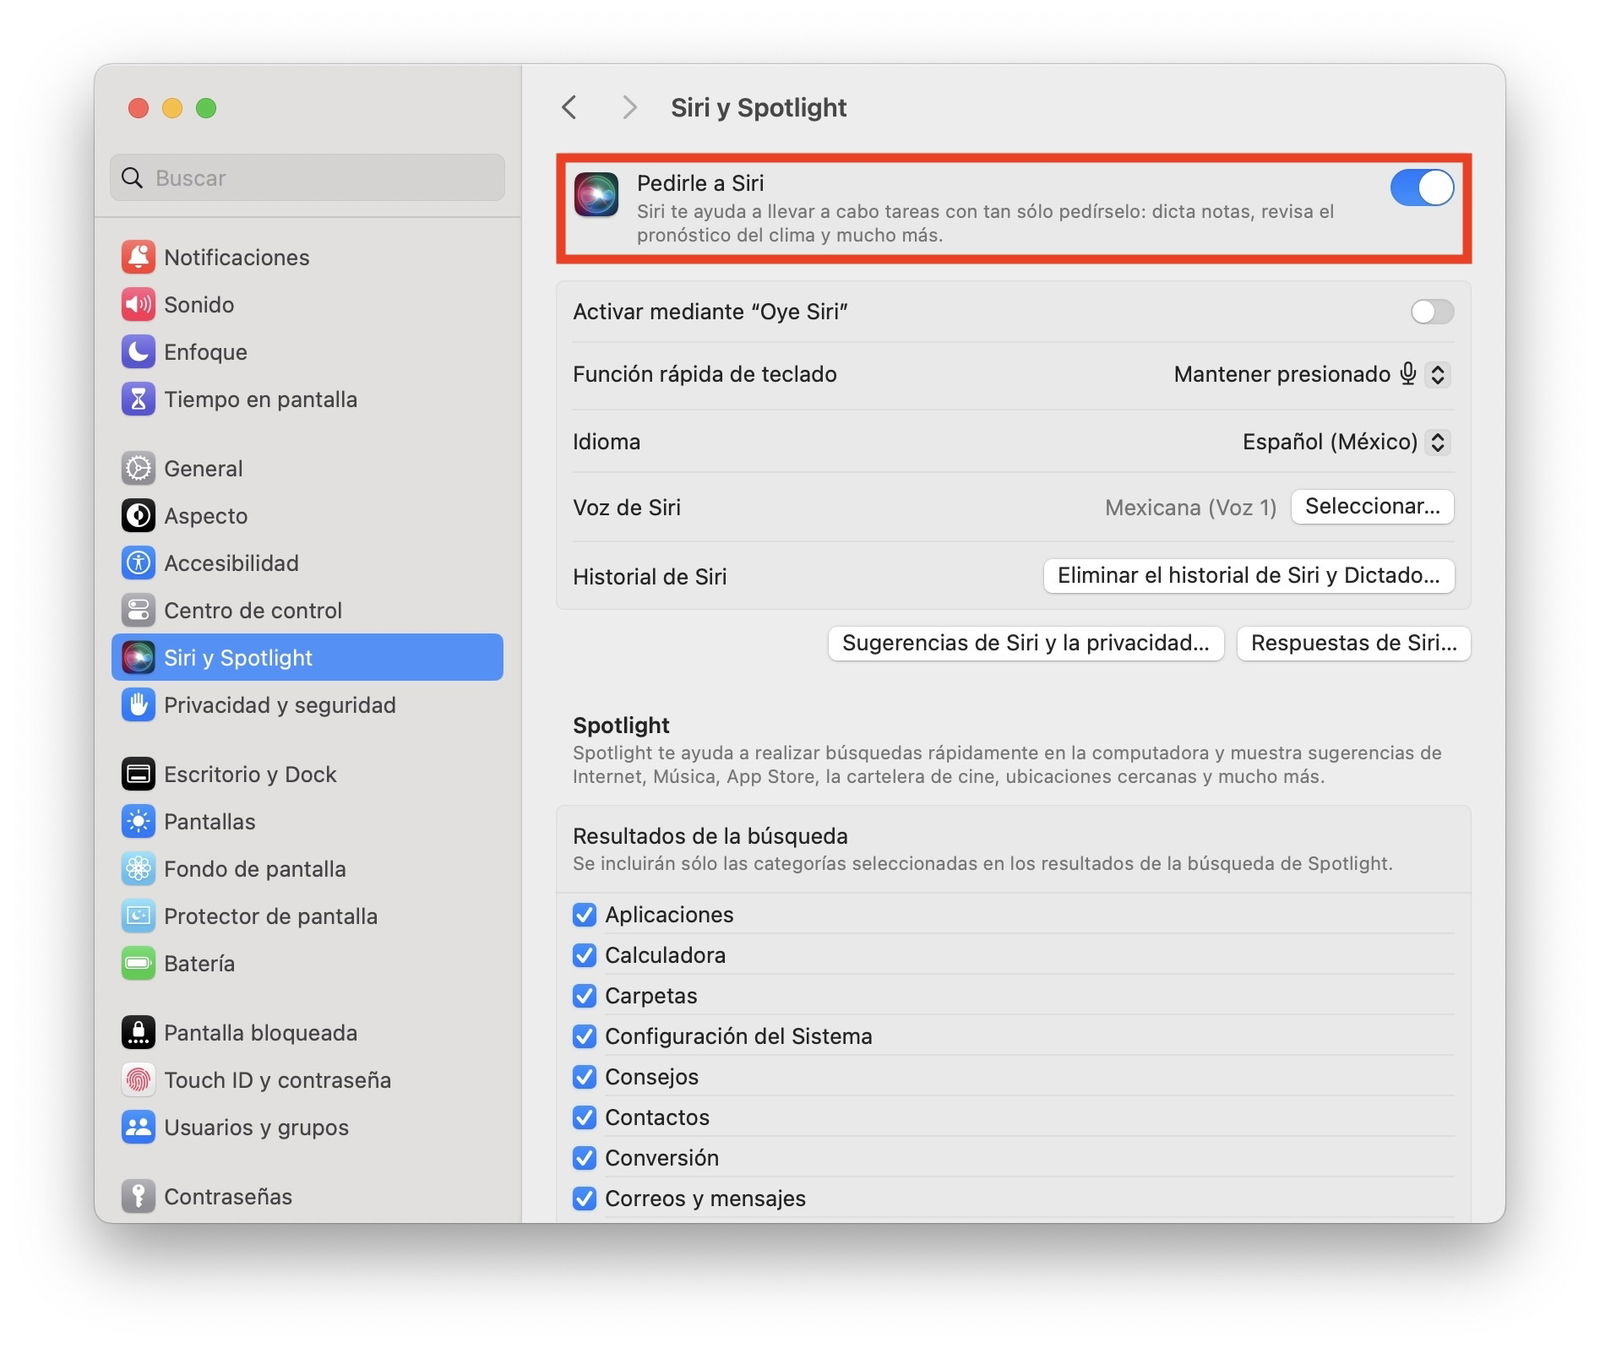Click the Contraseñas key icon
The image size is (1600, 1348).
click(138, 1197)
